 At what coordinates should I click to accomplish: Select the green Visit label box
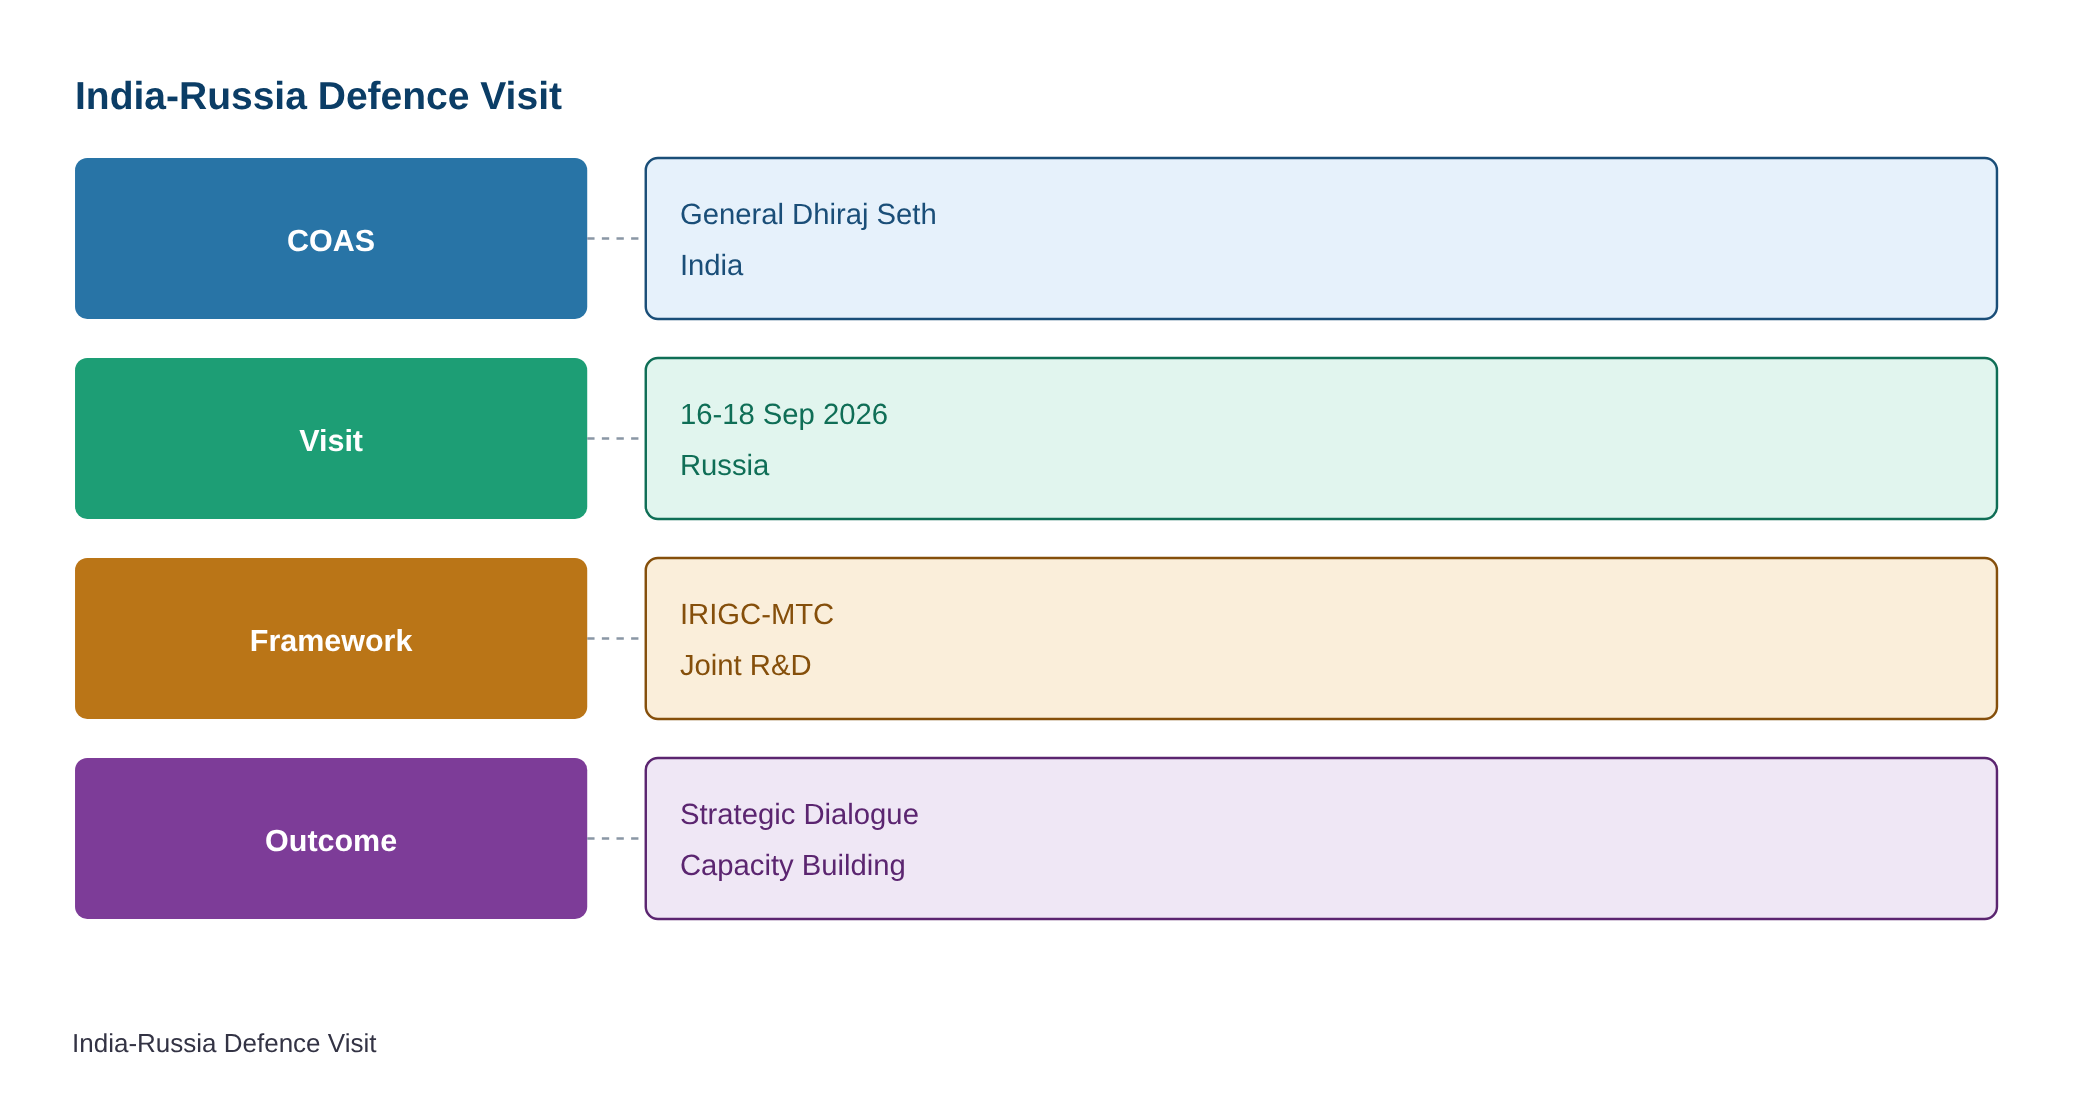click(331, 438)
